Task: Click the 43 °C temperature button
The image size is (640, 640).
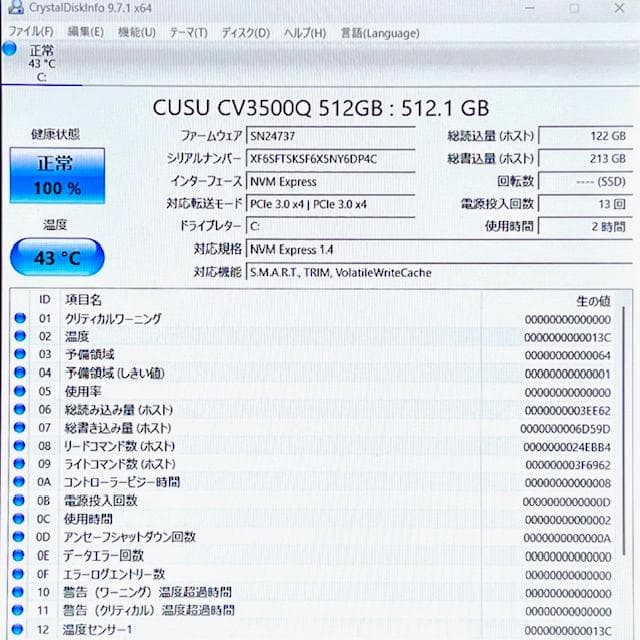Action: 57,257
